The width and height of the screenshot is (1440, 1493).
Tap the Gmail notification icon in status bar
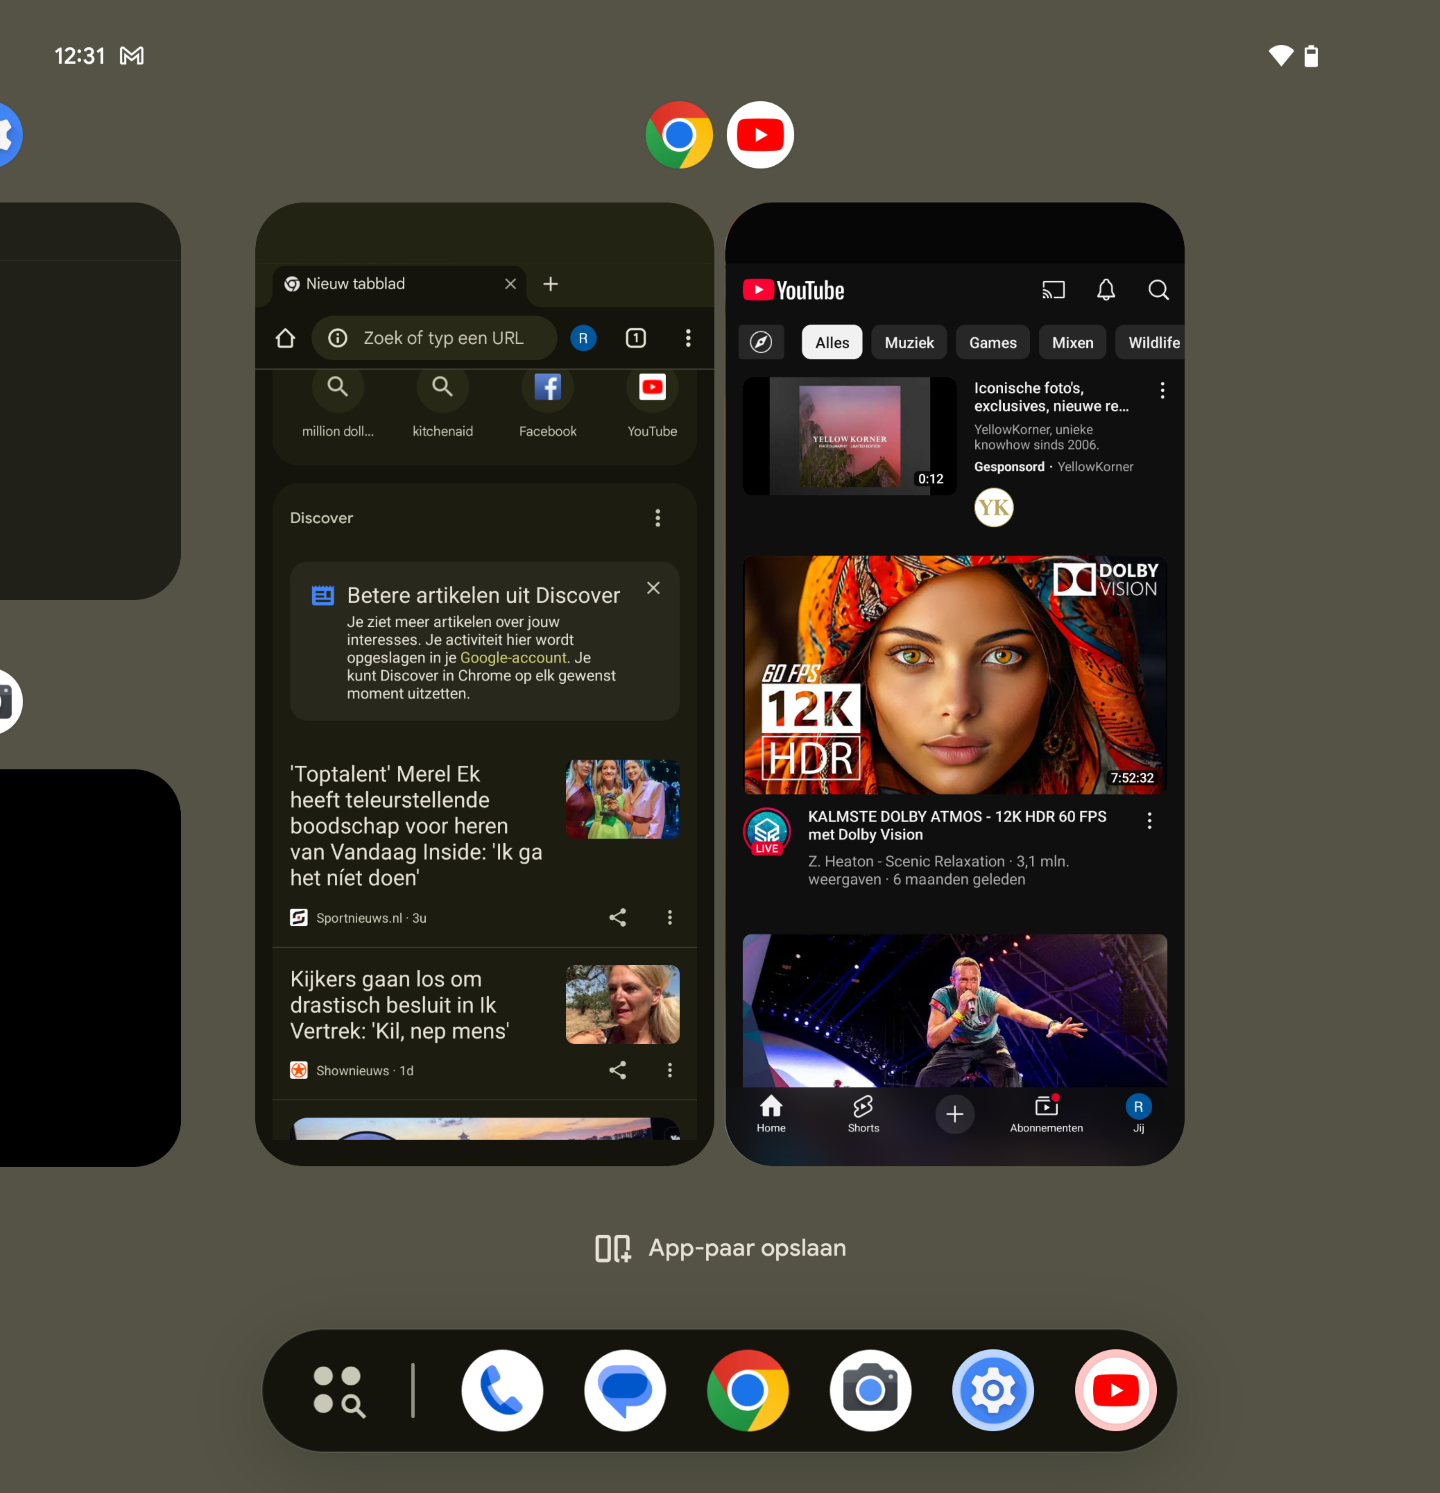click(132, 56)
